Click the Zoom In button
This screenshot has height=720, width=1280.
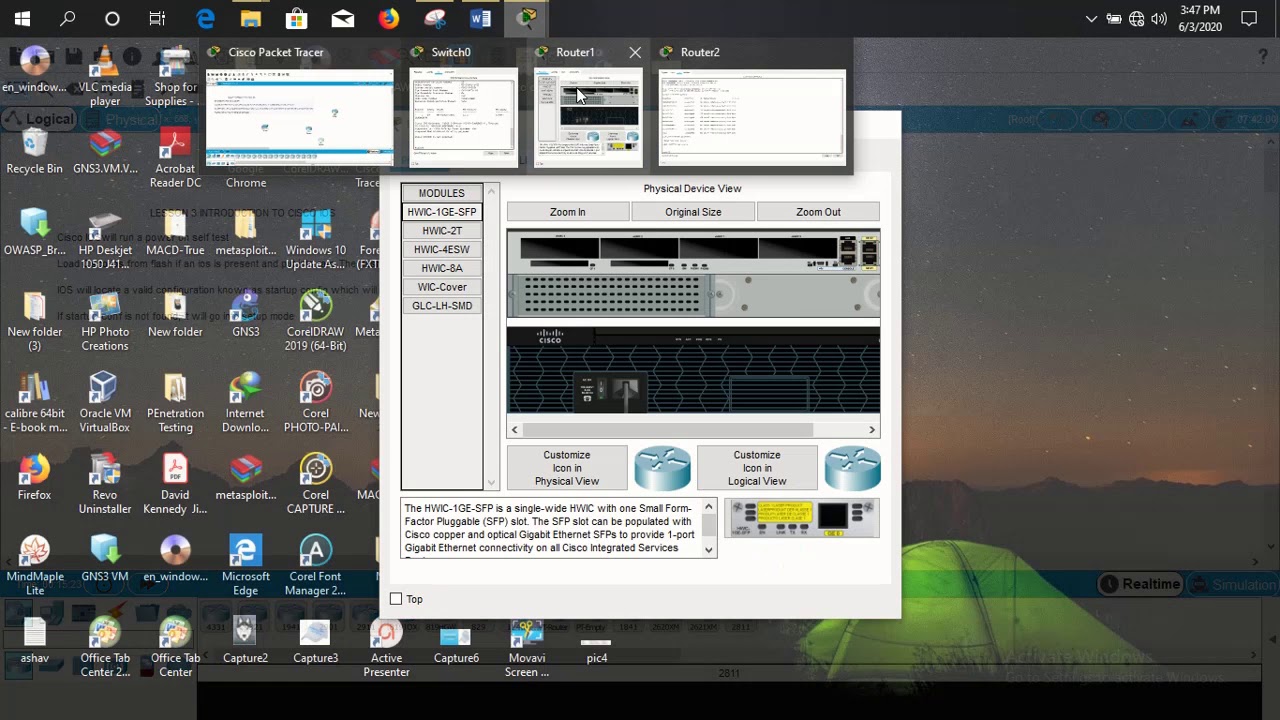[x=568, y=212]
